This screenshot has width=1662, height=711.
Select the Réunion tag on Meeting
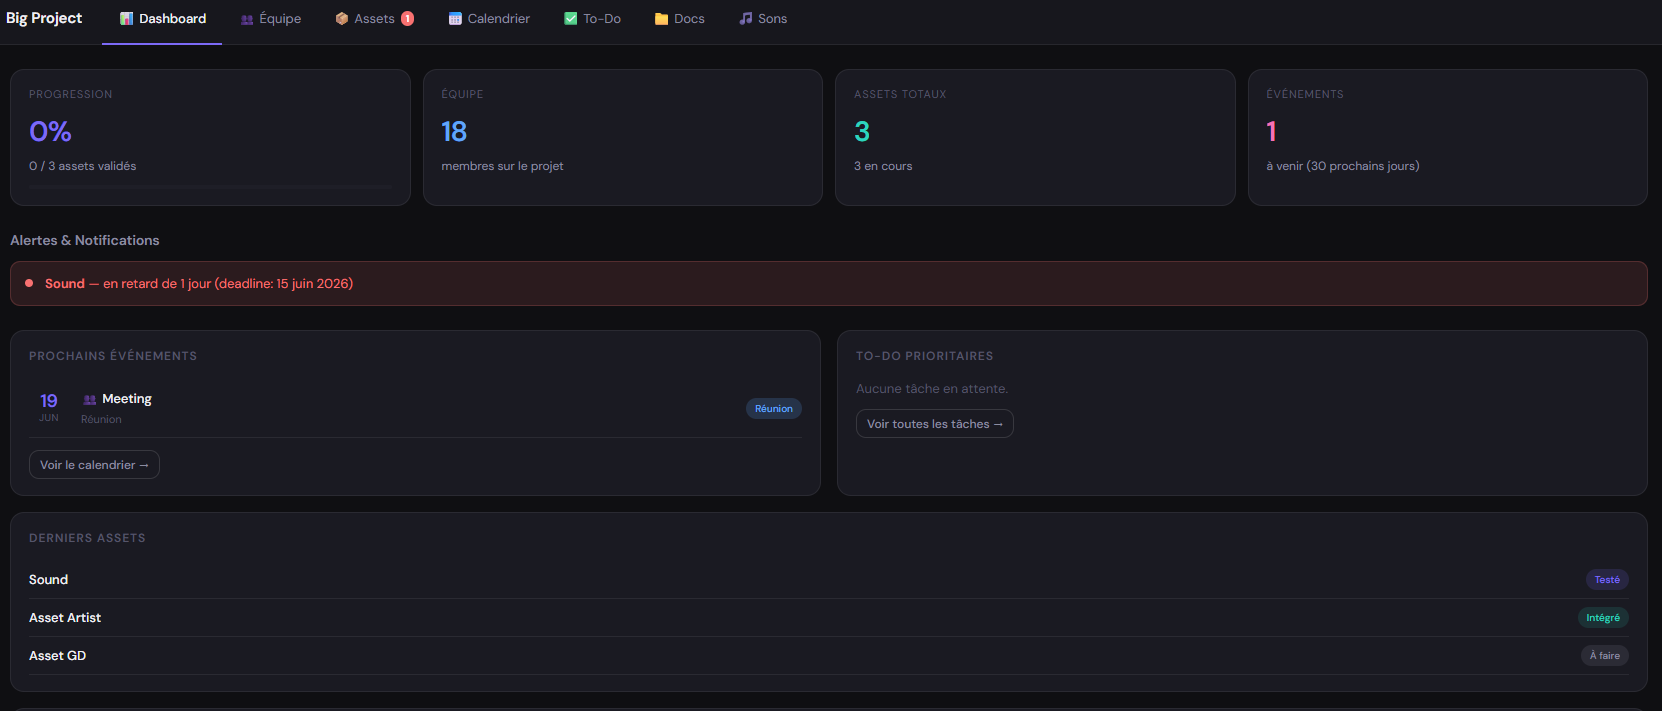click(774, 409)
